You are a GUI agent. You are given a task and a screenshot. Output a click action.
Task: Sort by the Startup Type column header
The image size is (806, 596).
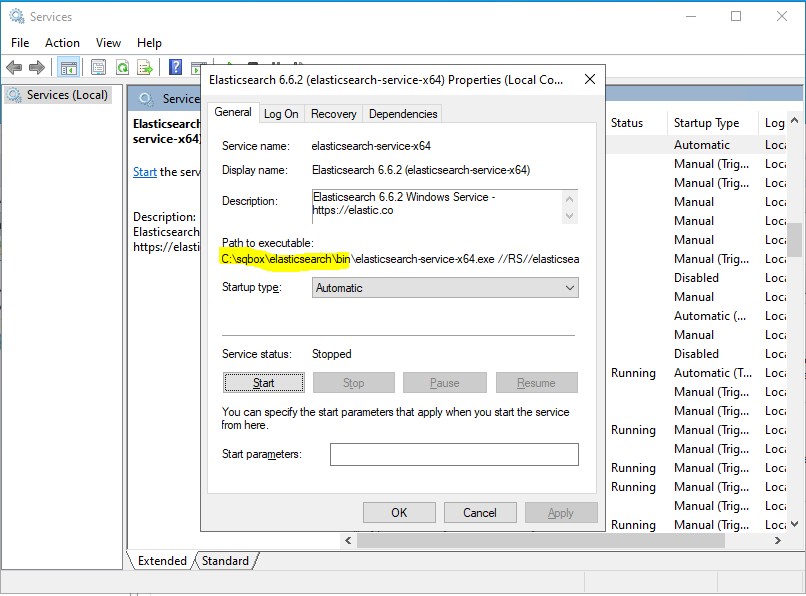(712, 123)
